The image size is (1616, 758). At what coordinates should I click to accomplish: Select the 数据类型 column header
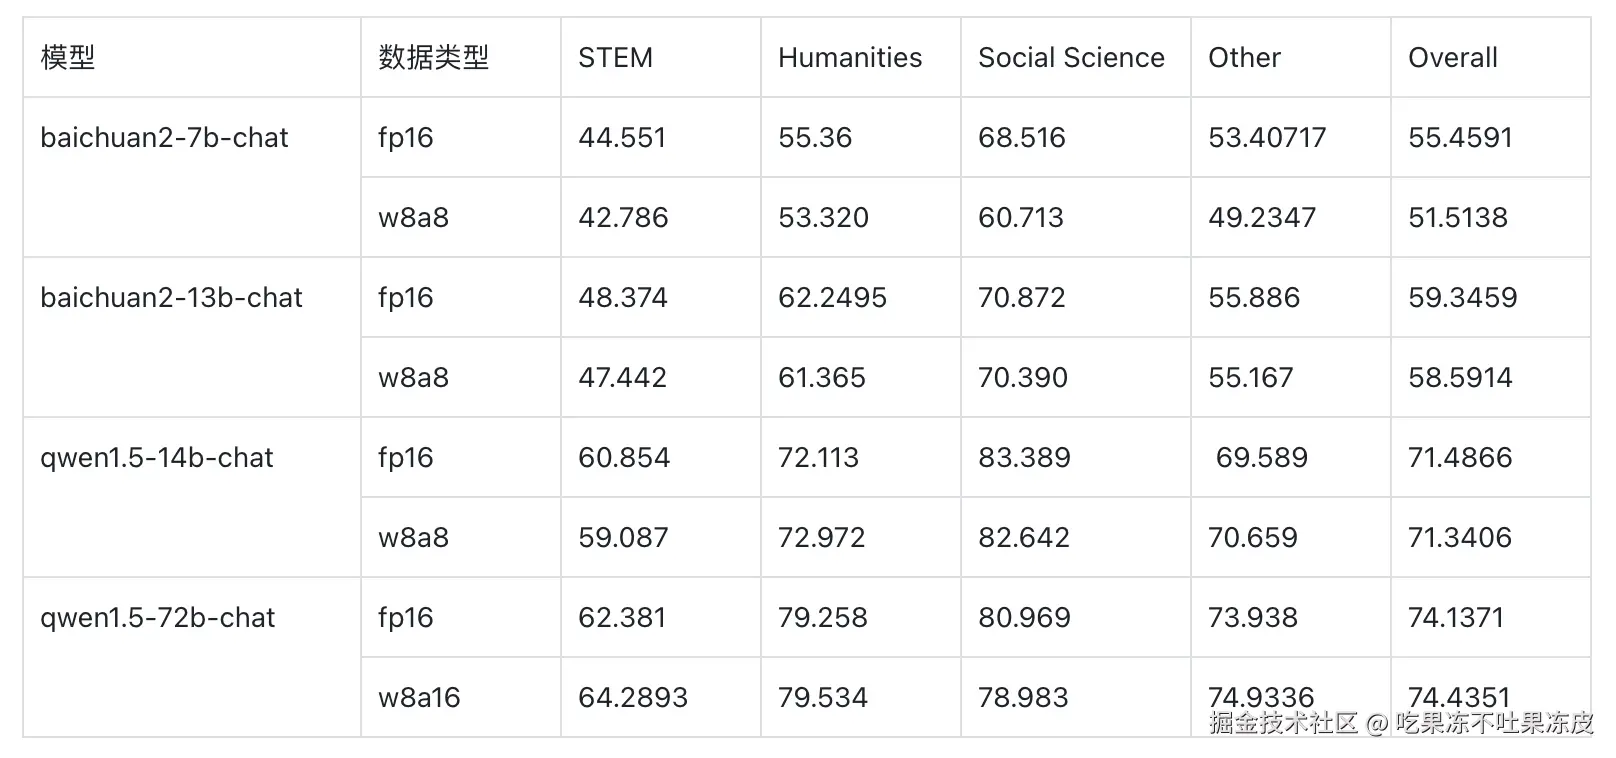[433, 58]
